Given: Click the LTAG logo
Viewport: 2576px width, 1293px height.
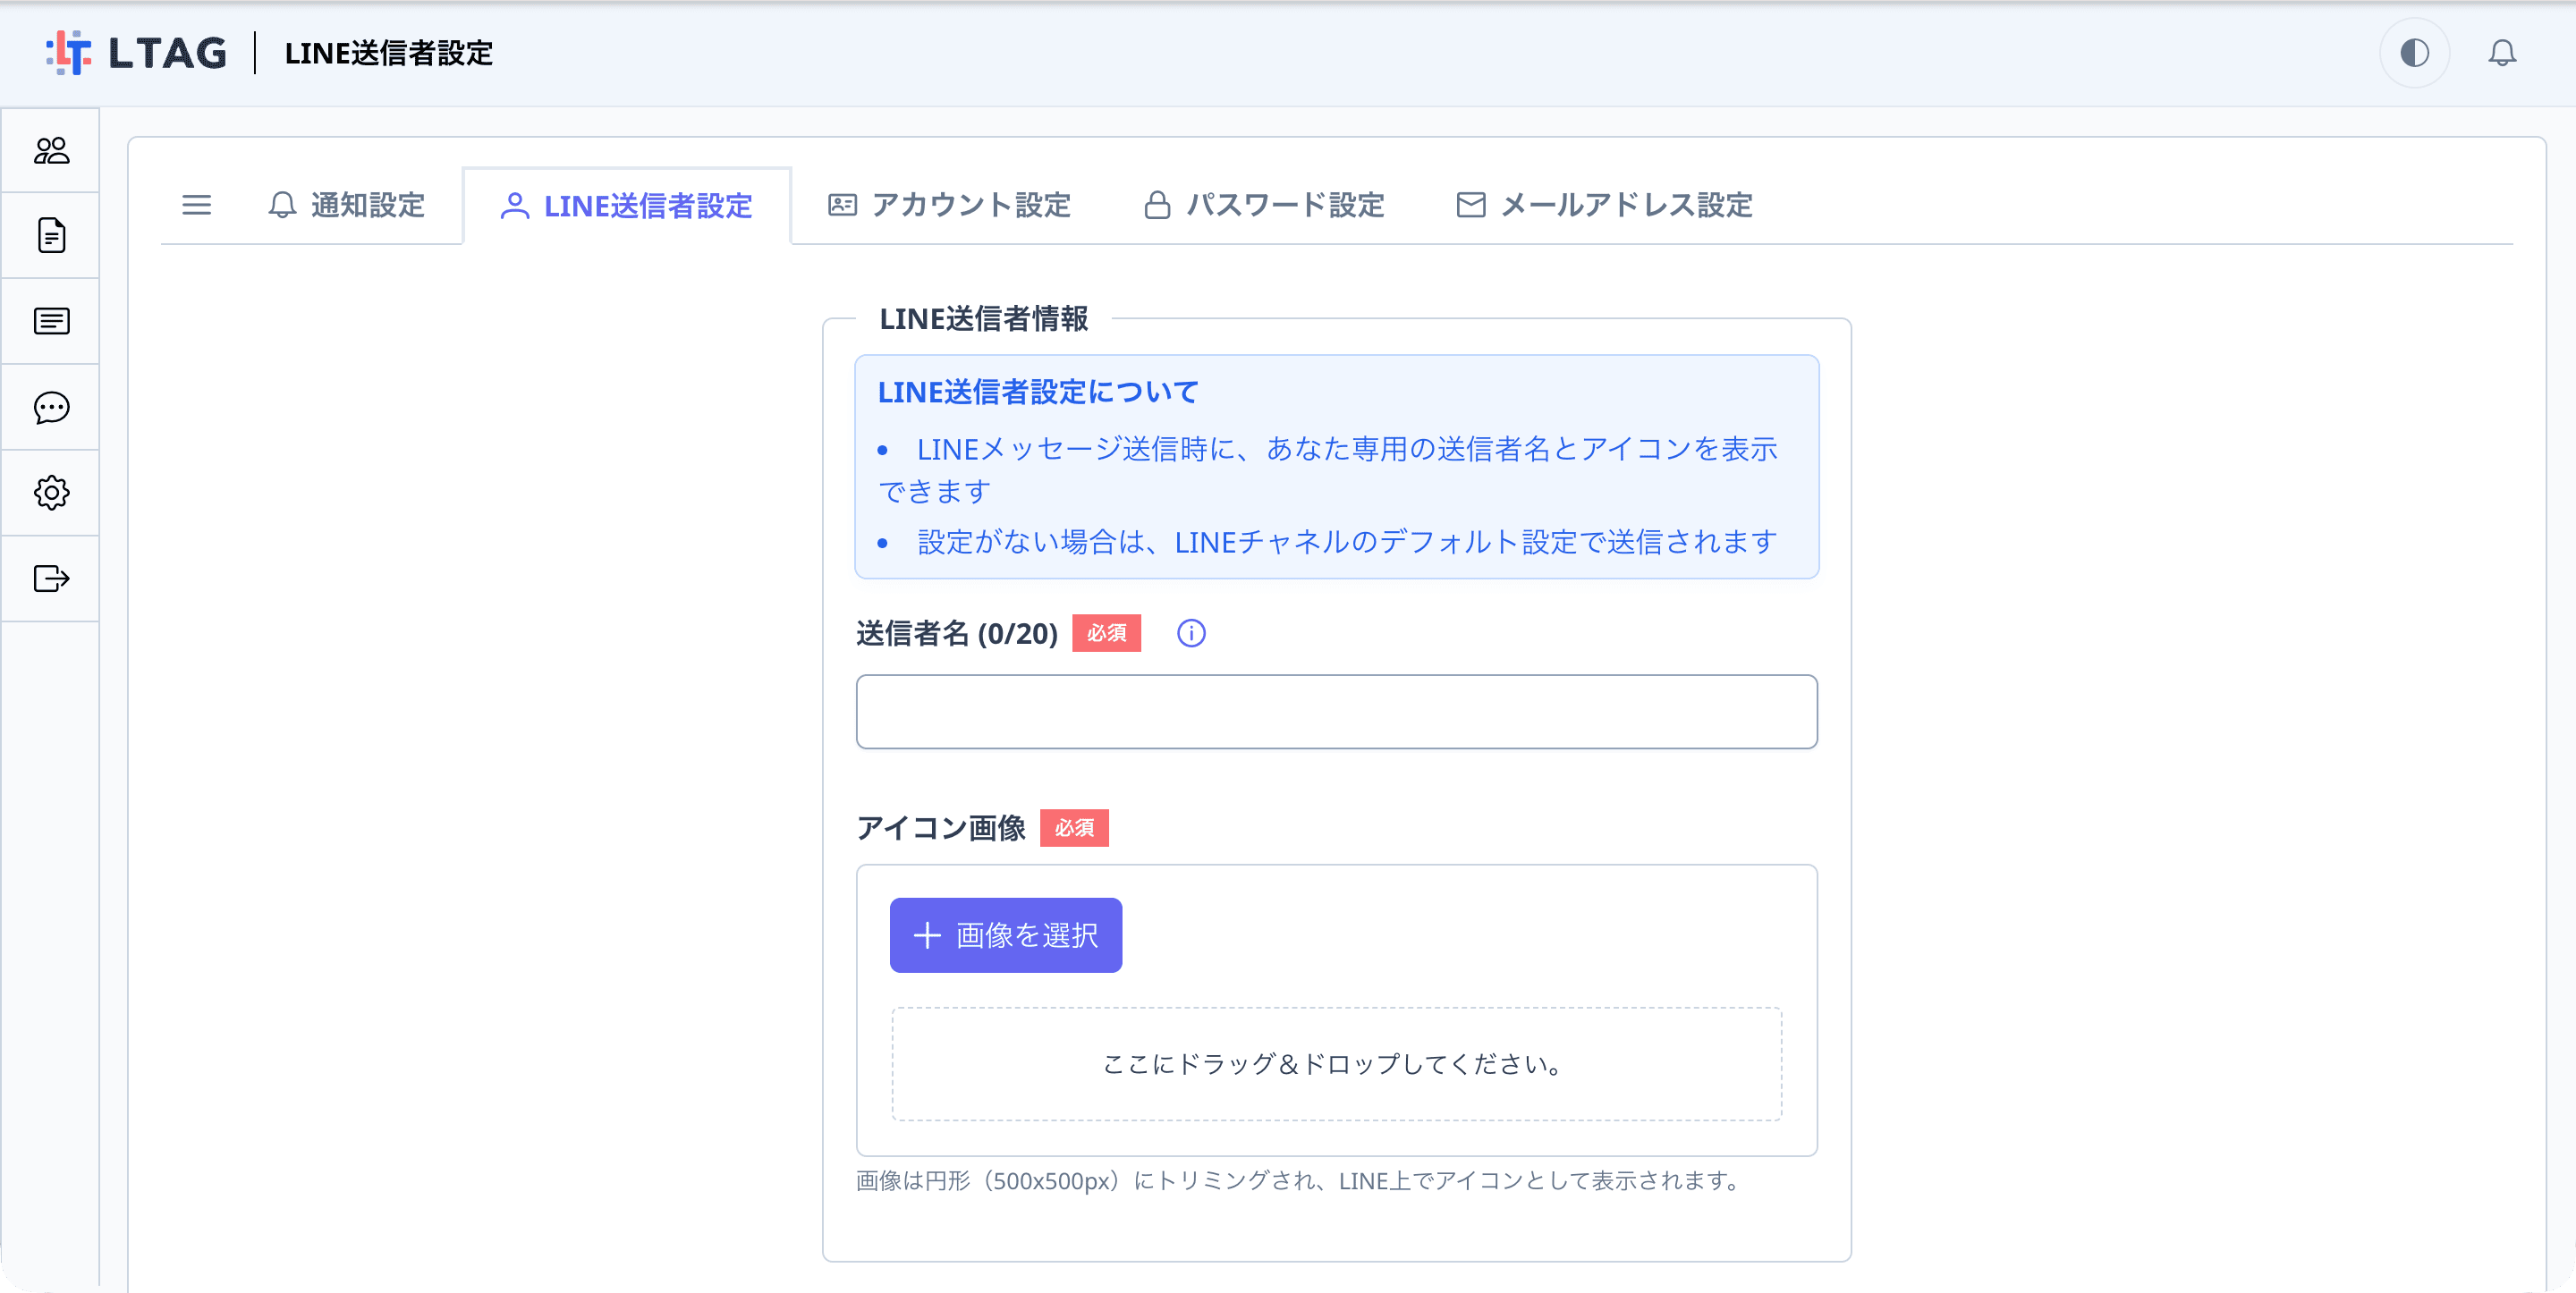Looking at the screenshot, I should 137,53.
